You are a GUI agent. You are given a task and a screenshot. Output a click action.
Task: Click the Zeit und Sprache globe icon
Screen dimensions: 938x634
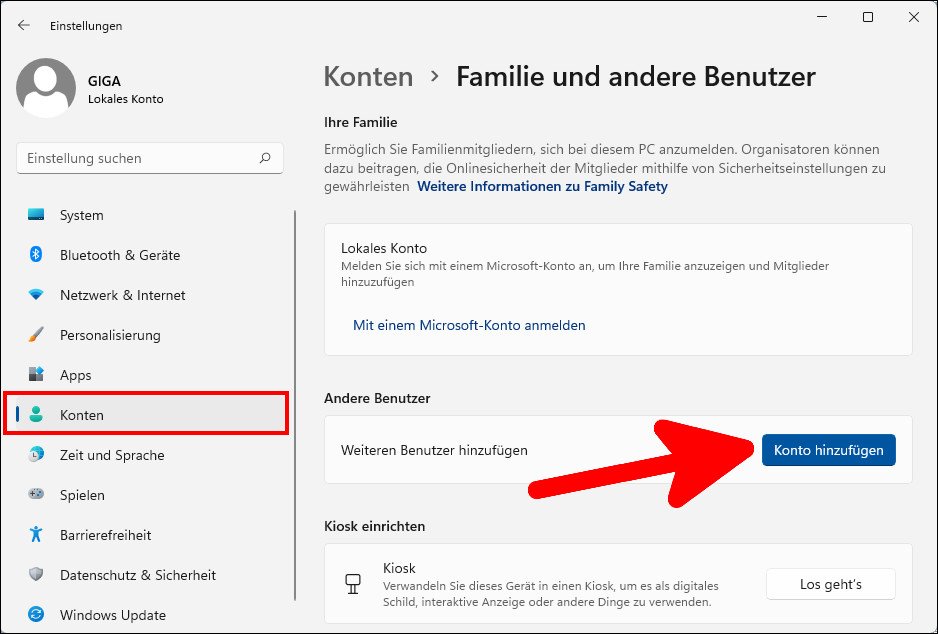click(x=36, y=455)
